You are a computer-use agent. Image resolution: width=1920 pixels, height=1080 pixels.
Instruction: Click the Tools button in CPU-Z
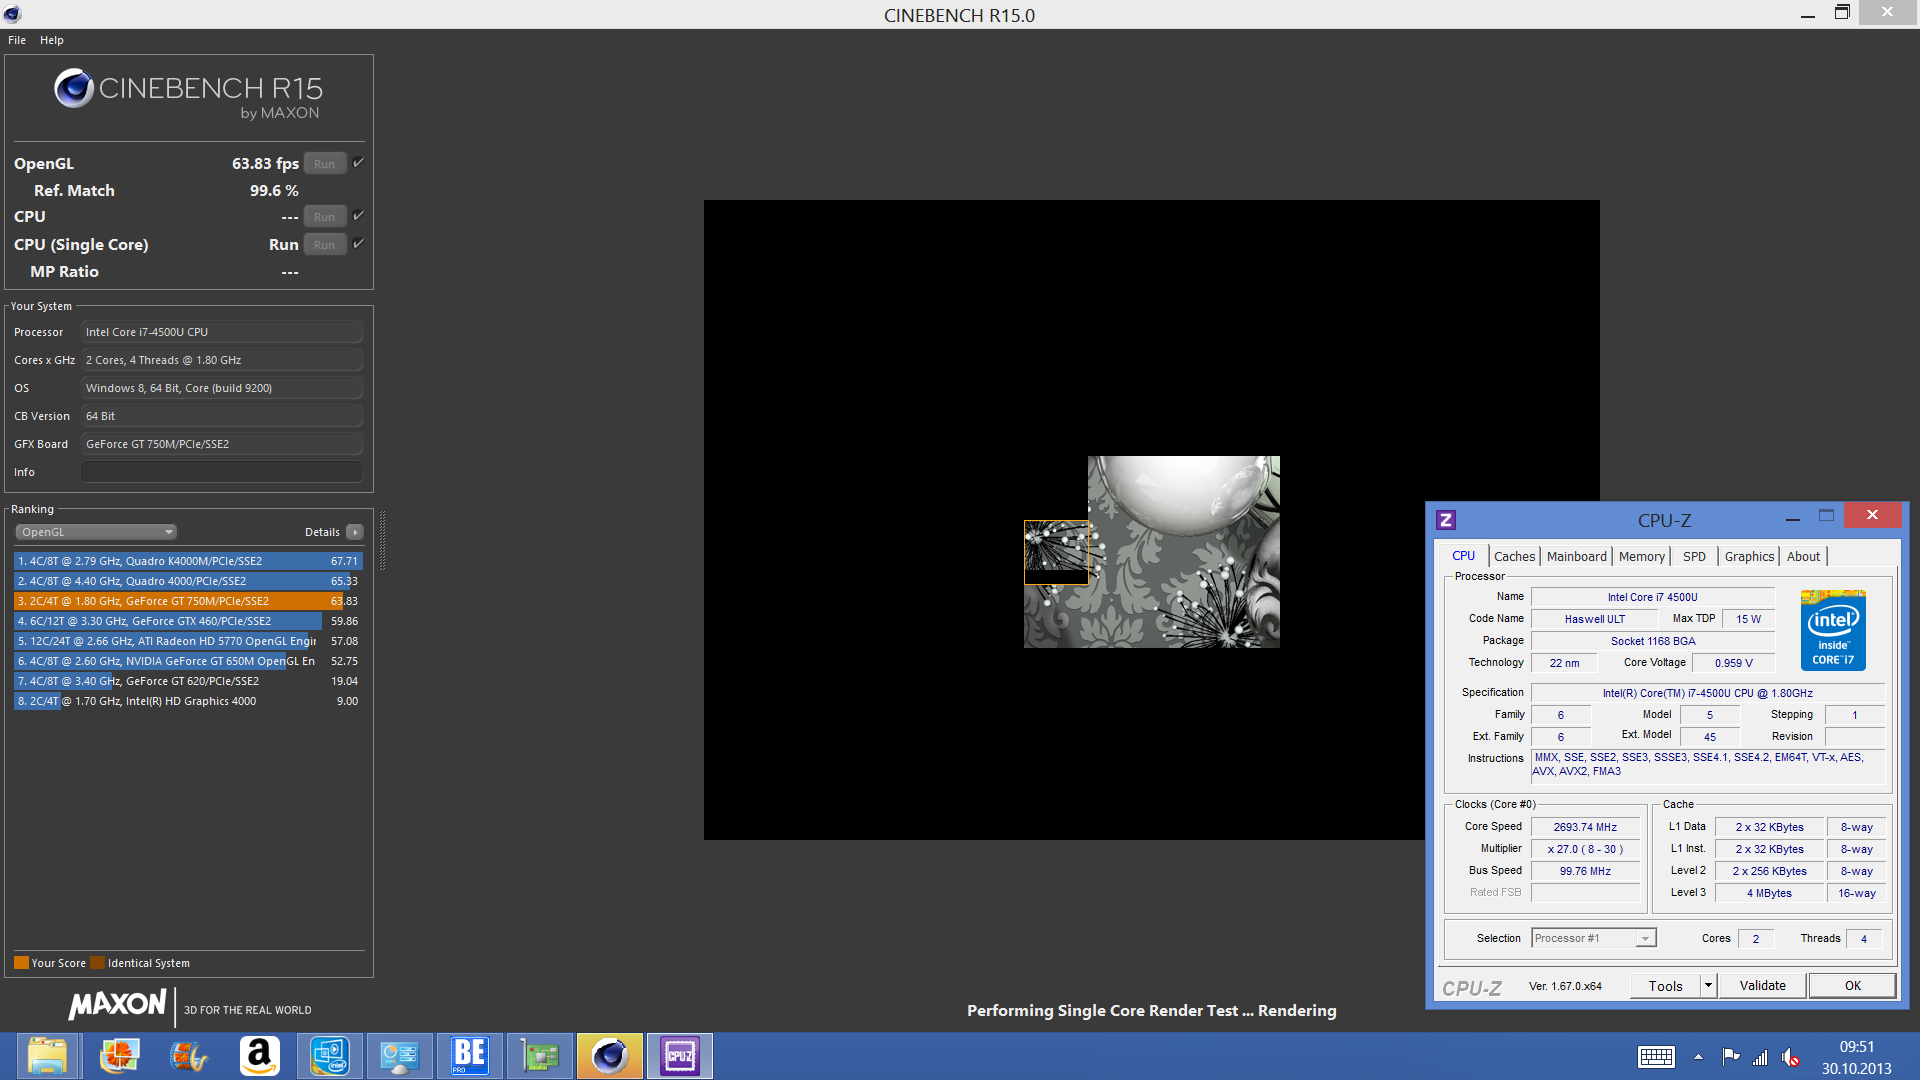(x=1665, y=986)
